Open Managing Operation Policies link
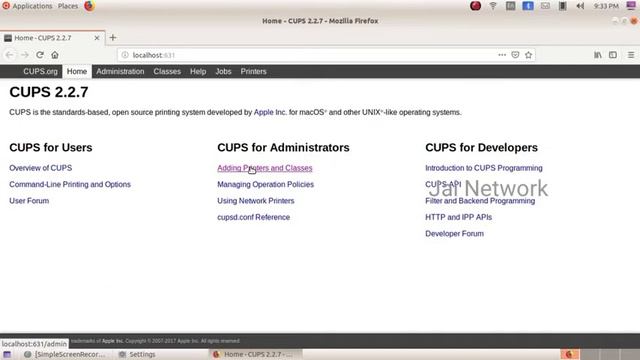The width and height of the screenshot is (640, 360). pos(265,184)
